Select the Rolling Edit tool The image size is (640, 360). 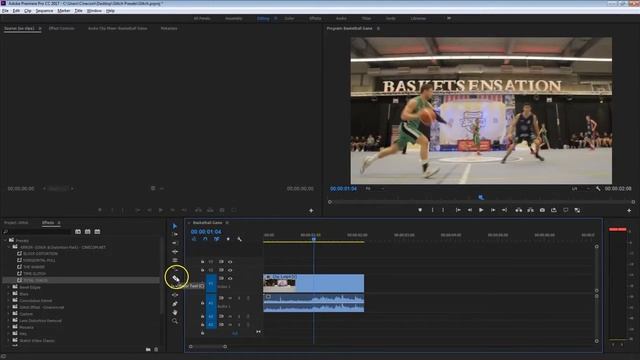click(175, 251)
